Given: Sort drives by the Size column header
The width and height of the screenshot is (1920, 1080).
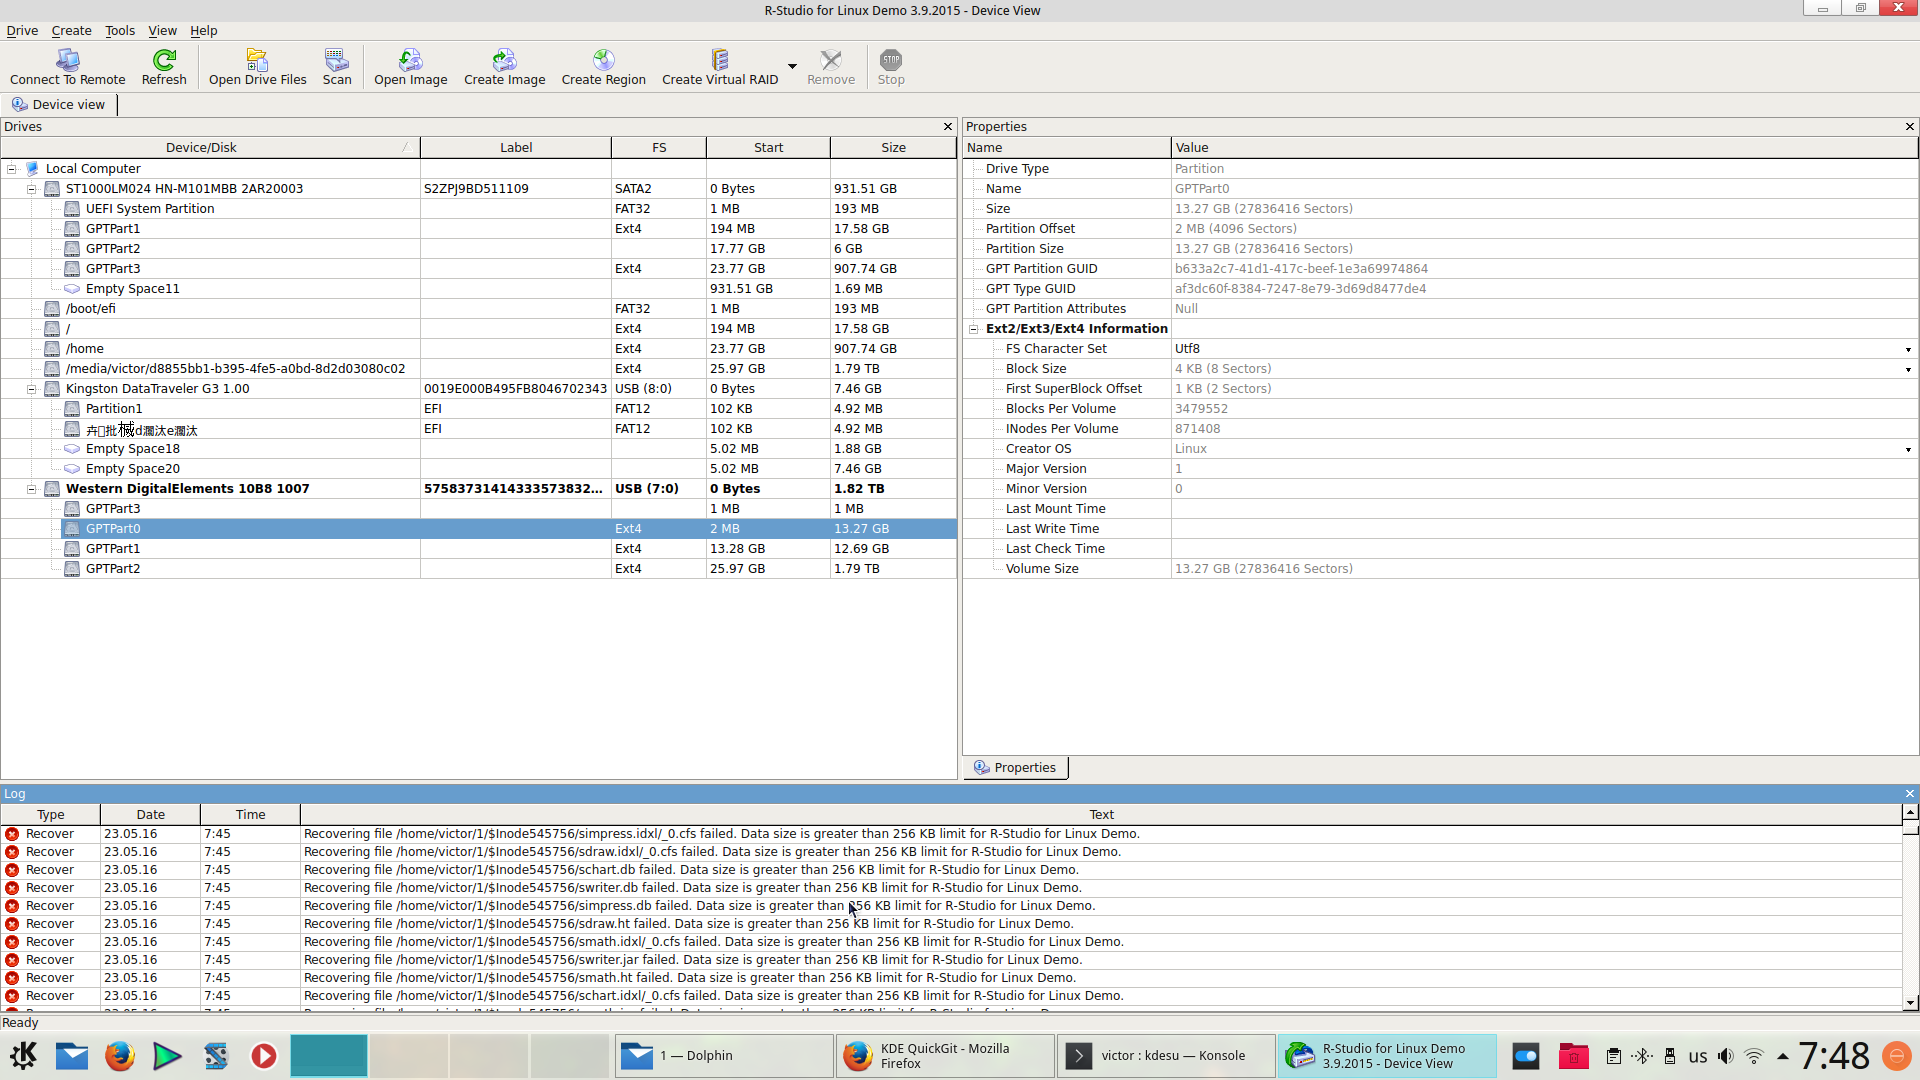Looking at the screenshot, I should (x=892, y=148).
